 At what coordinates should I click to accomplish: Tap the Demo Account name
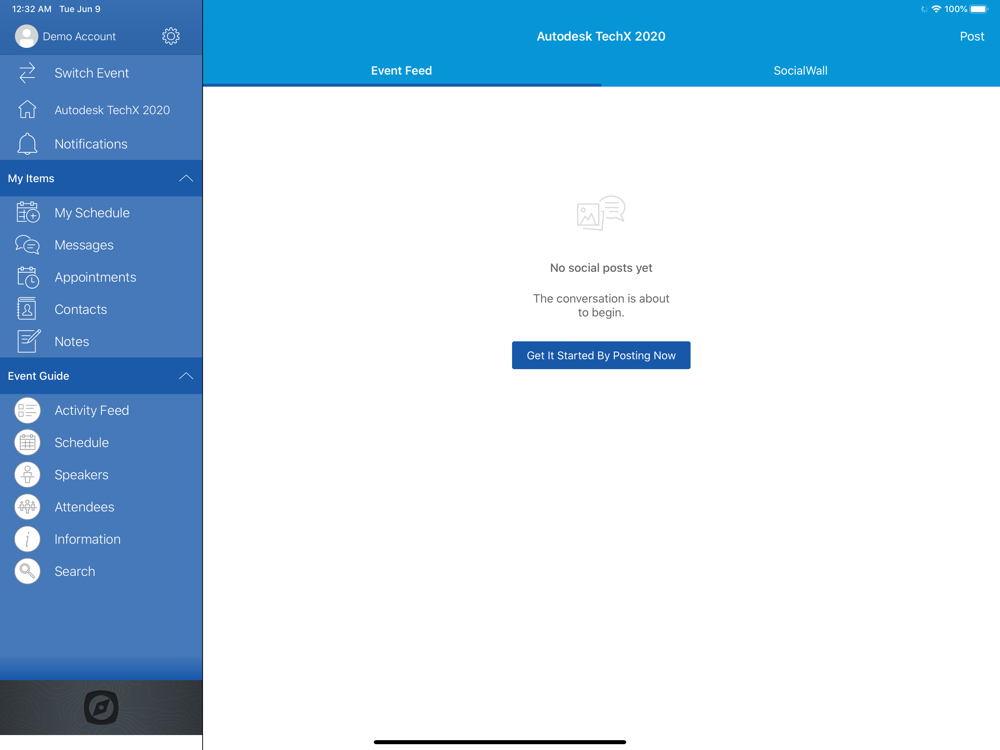tap(79, 36)
